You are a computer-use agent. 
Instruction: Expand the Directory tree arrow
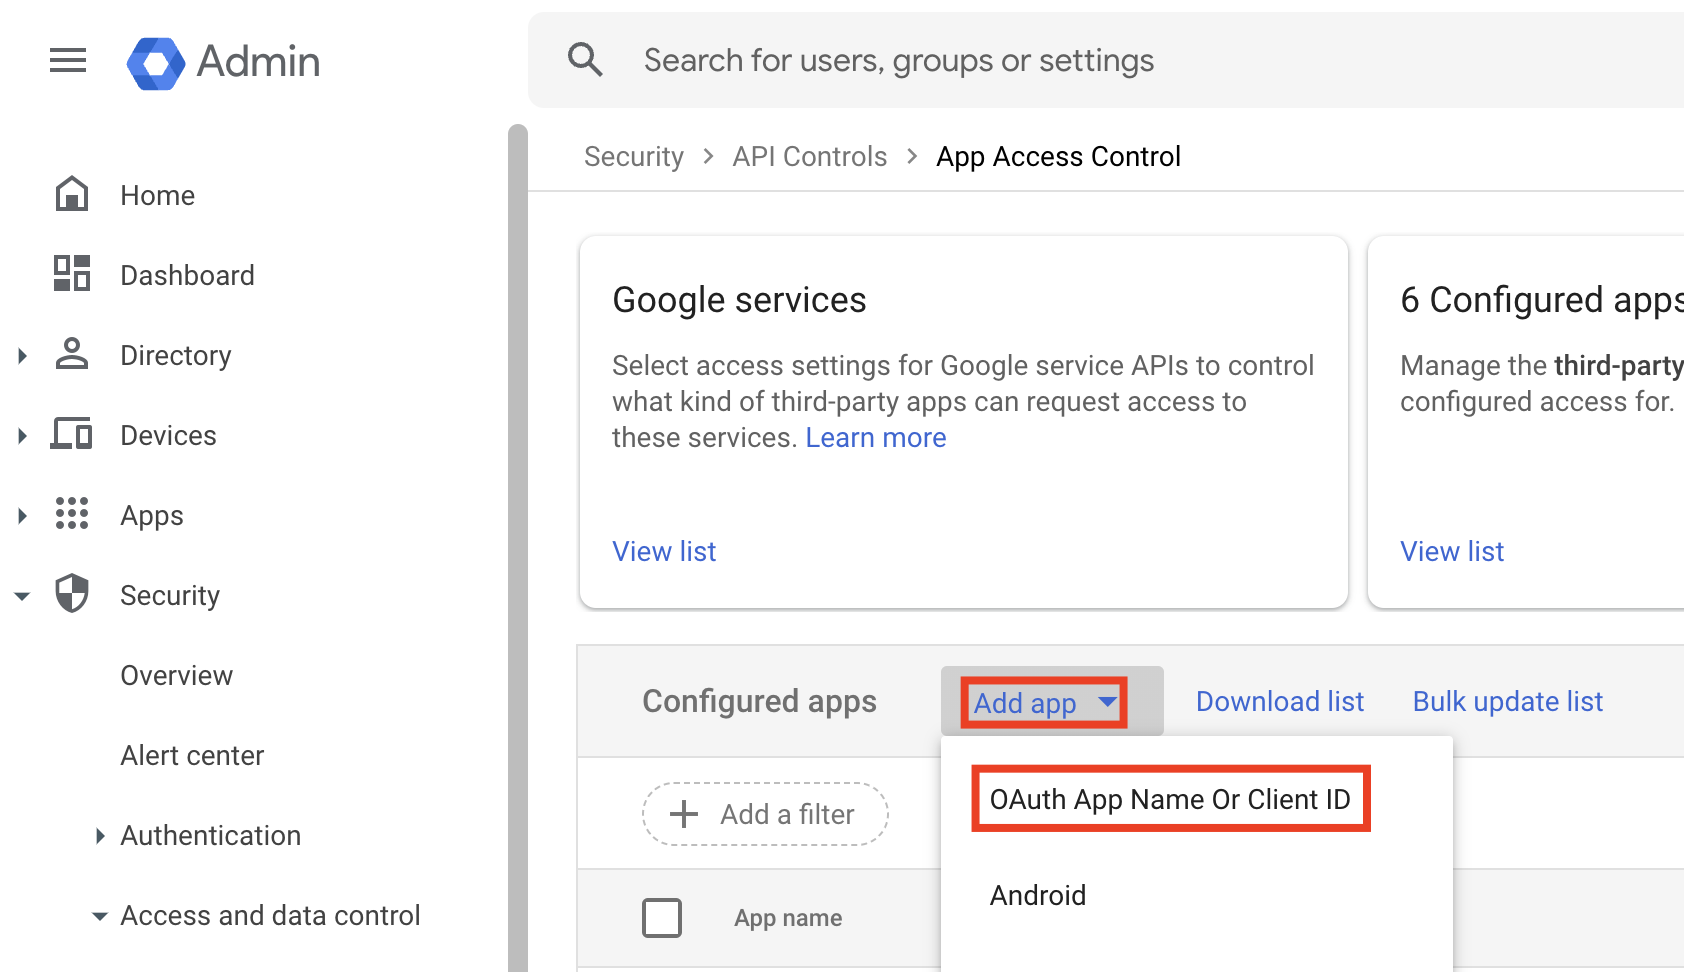(22, 356)
